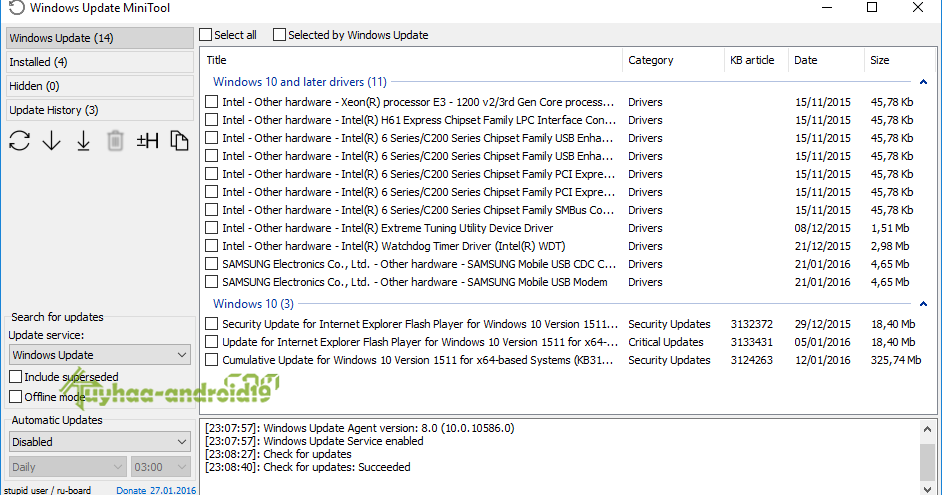Sort by the KB article column header
The image size is (942, 495).
coord(756,60)
